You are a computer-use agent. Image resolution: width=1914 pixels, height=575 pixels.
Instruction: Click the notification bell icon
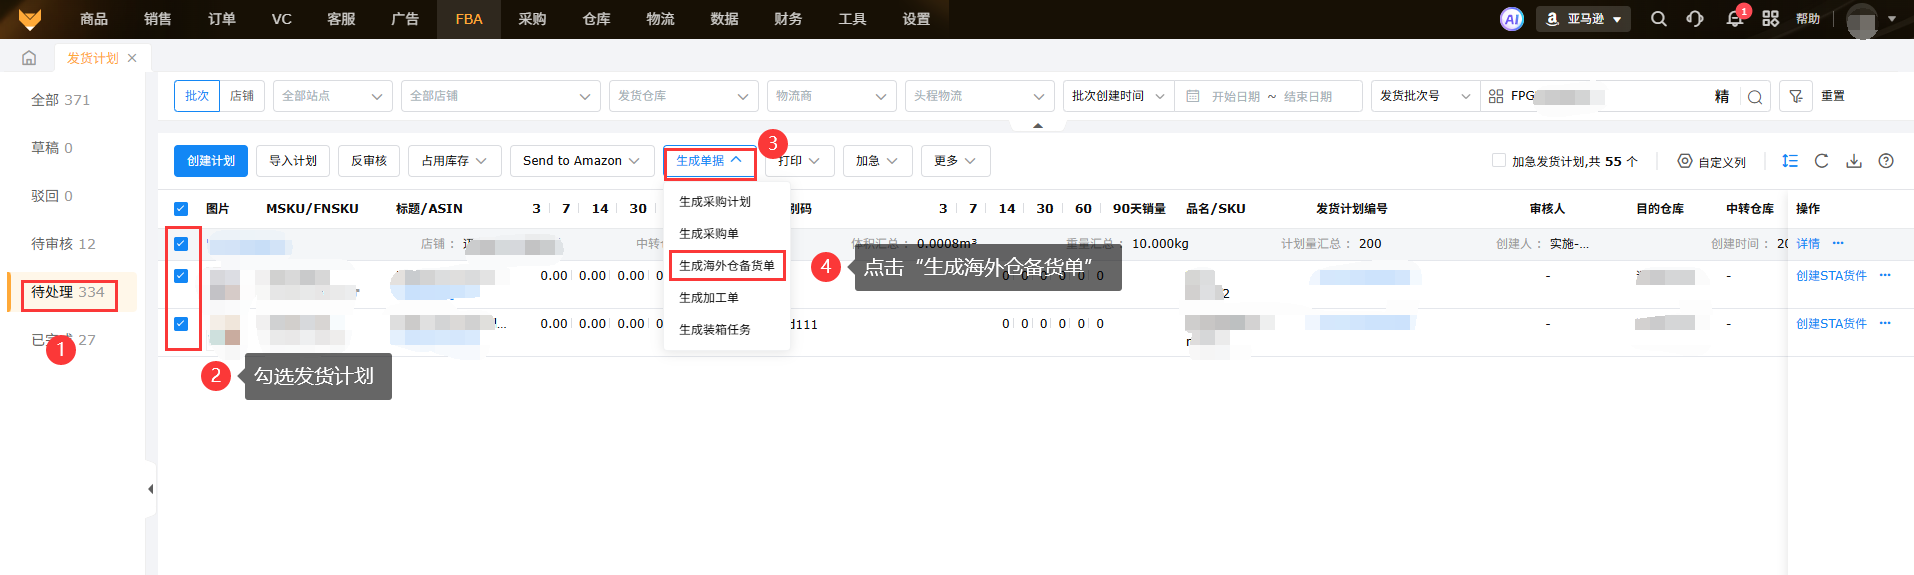point(1734,19)
